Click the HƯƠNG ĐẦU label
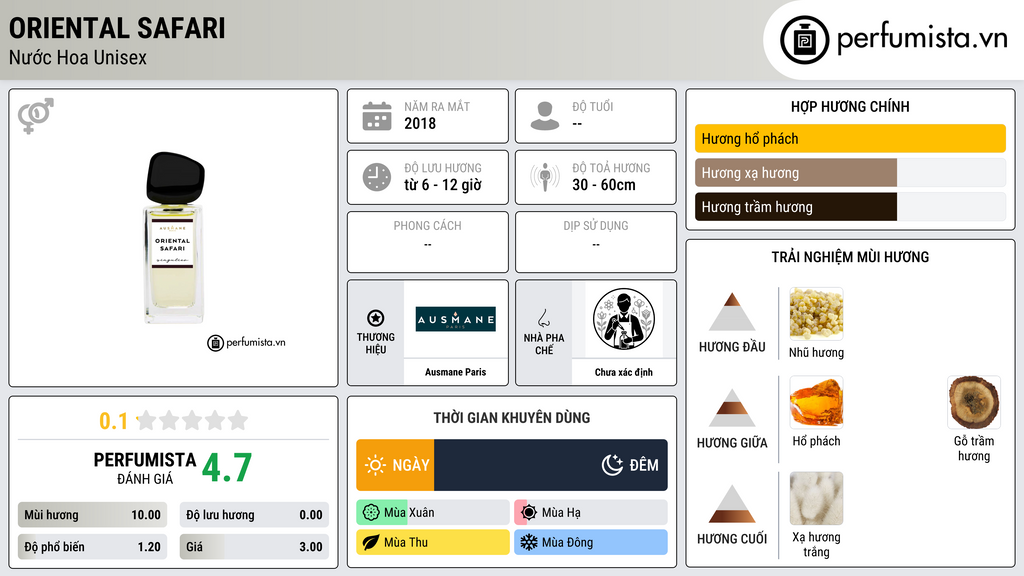The image size is (1024, 576). pos(732,347)
